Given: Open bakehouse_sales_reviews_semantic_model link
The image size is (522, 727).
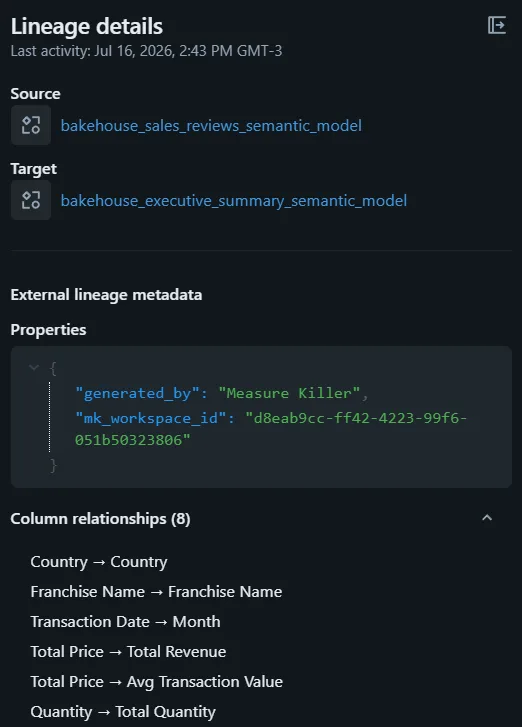Looking at the screenshot, I should click(x=211, y=126).
